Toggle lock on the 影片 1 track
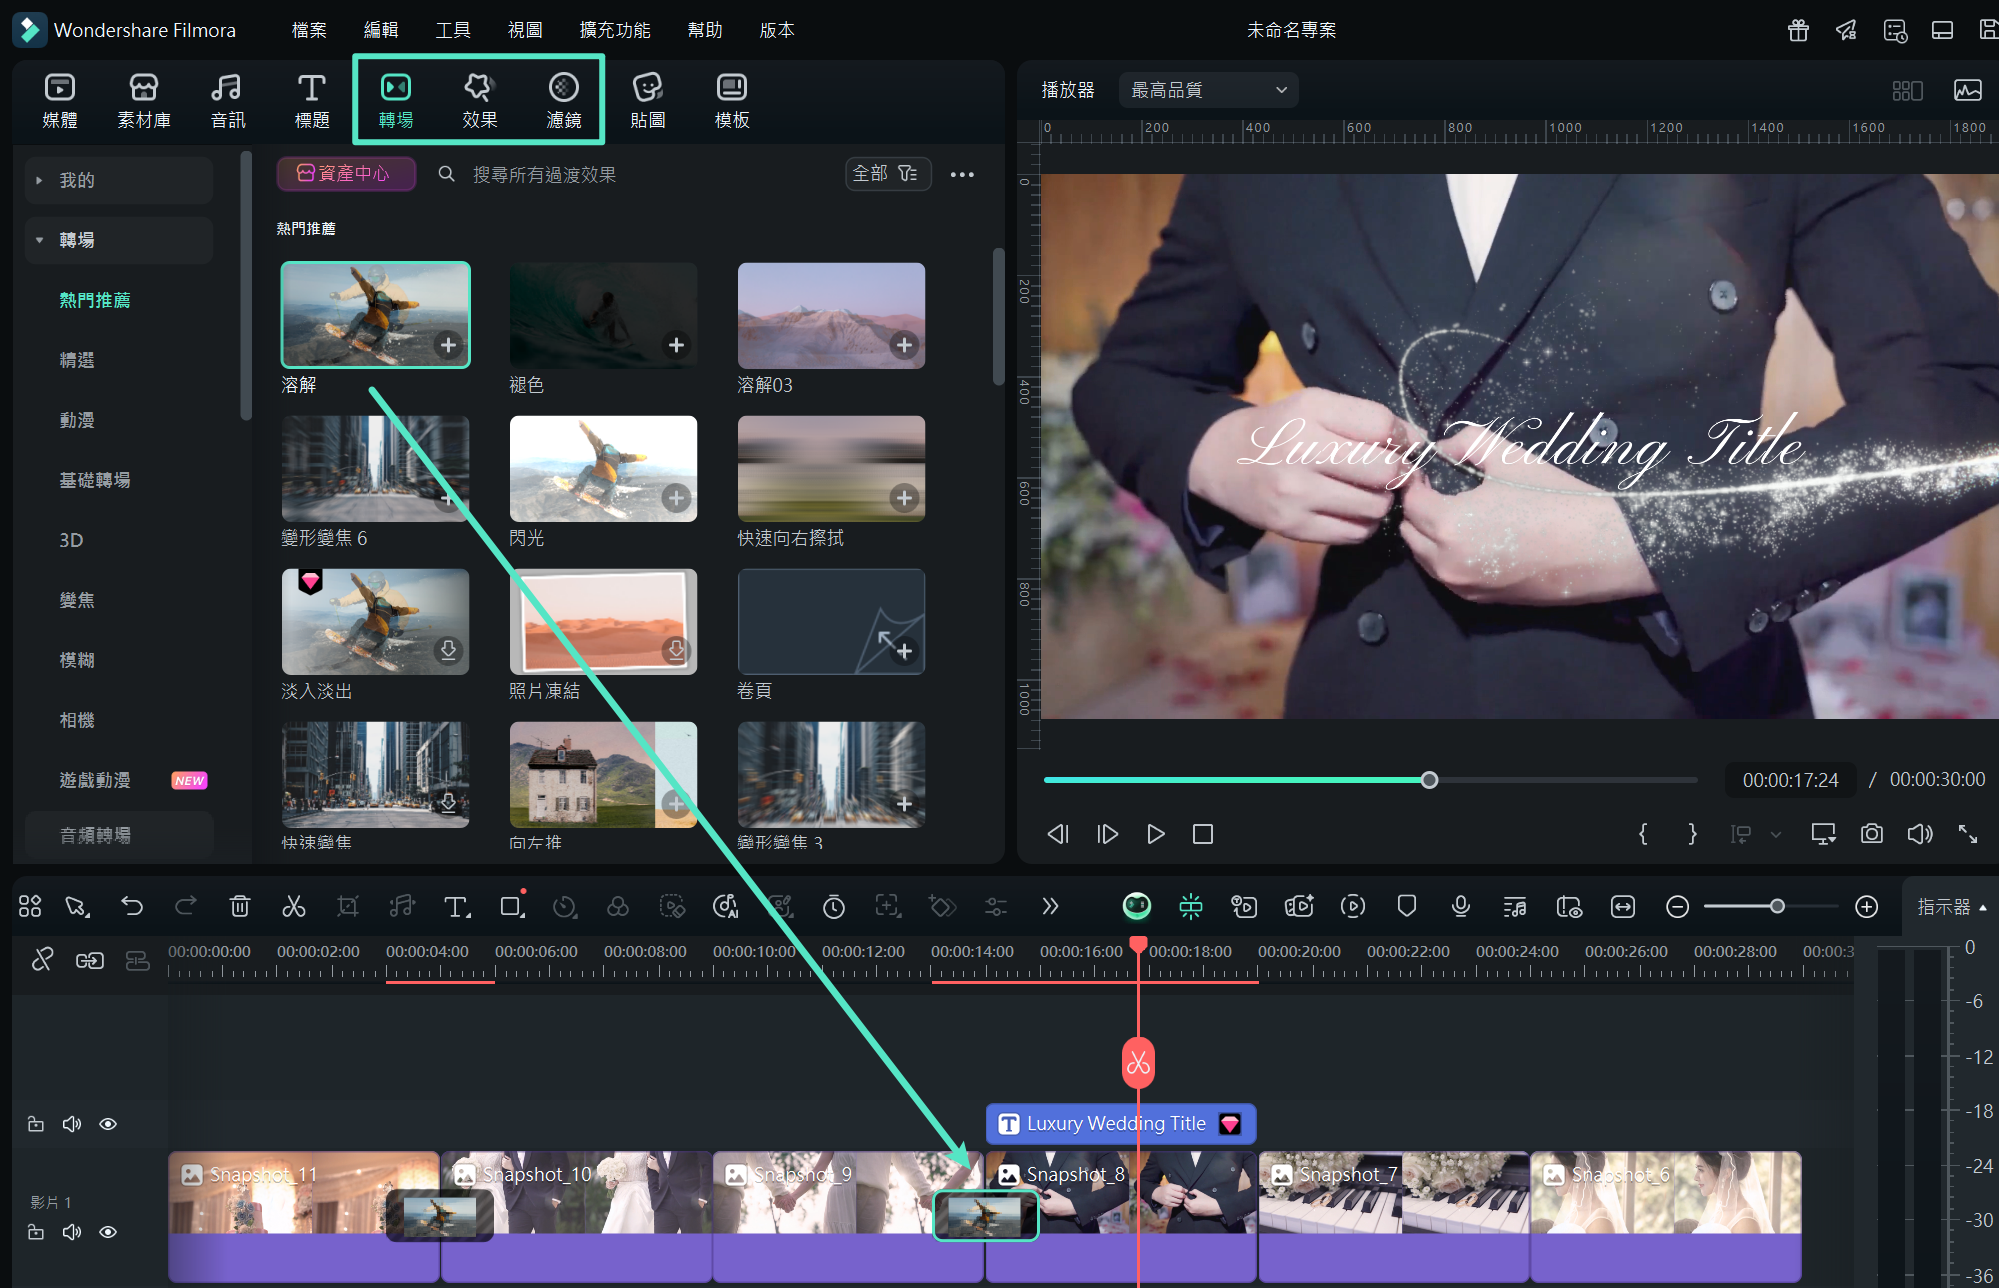 click(x=36, y=1232)
